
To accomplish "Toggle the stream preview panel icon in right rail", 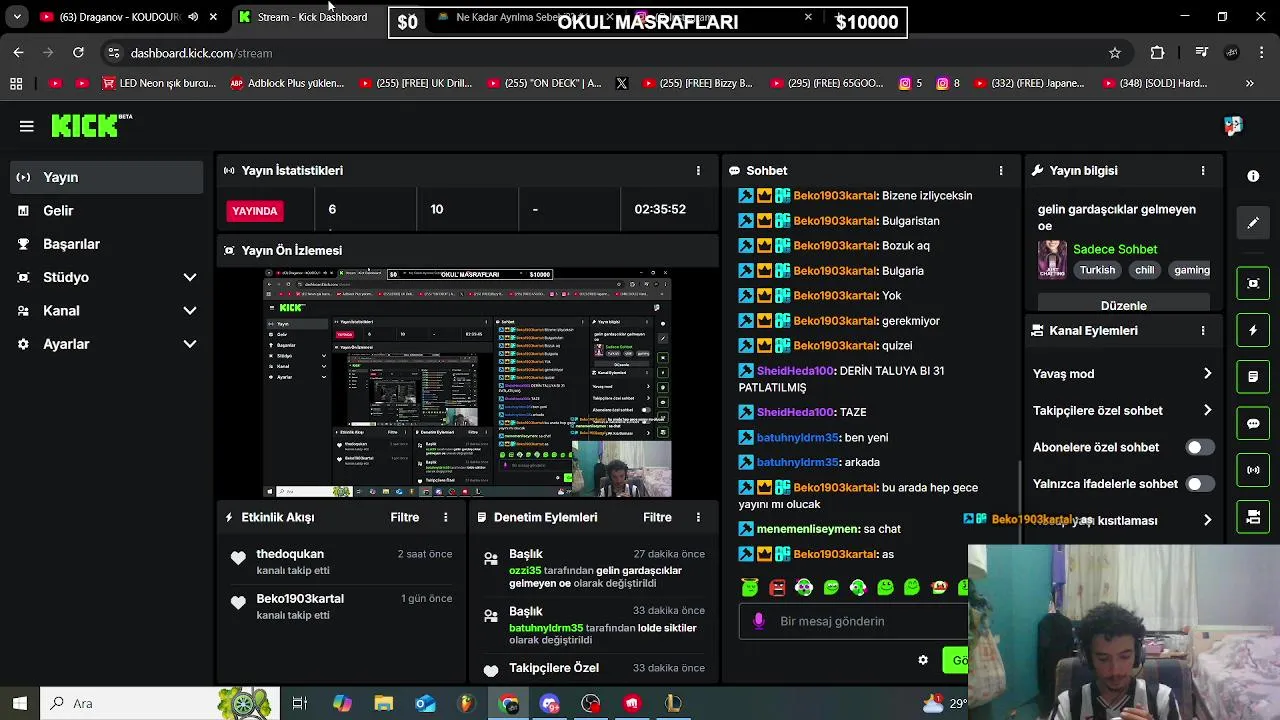I will click(x=1253, y=283).
